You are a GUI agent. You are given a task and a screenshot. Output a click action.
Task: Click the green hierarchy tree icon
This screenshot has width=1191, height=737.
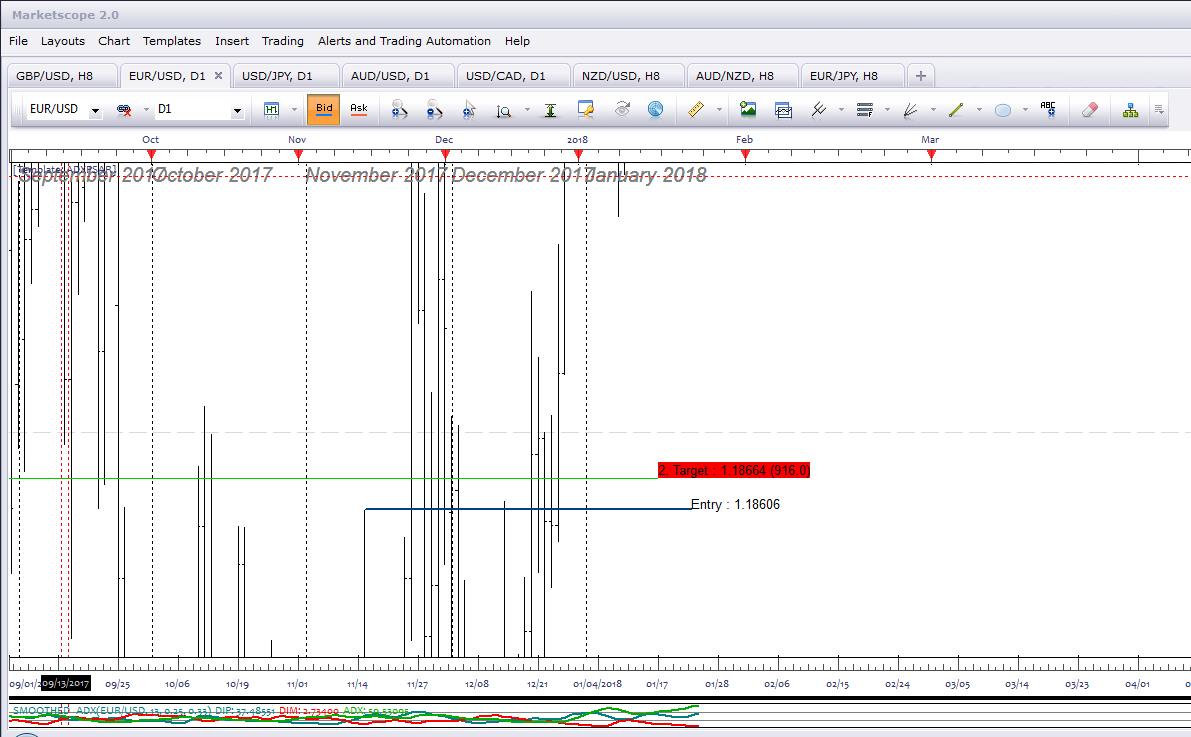1130,110
